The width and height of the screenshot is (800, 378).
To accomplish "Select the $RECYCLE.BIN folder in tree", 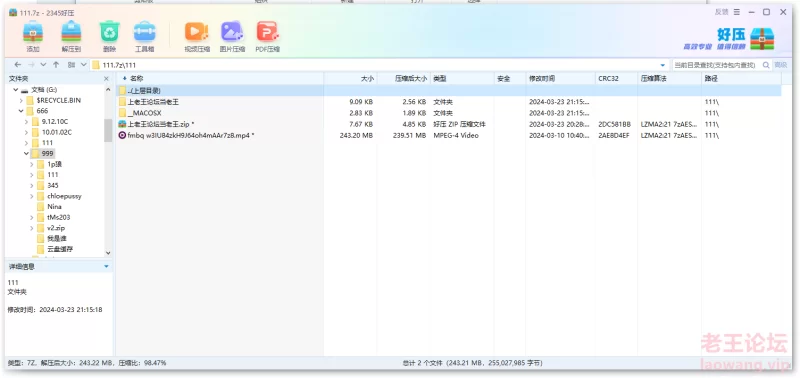I will coord(59,100).
